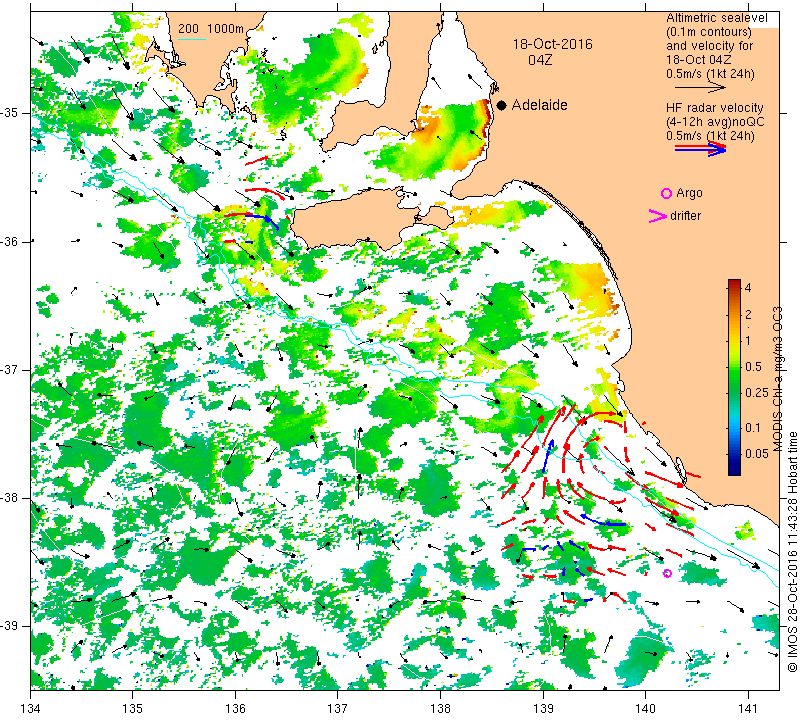
Task: Click the '-36' latitude axis label
Action: click(x=11, y=241)
